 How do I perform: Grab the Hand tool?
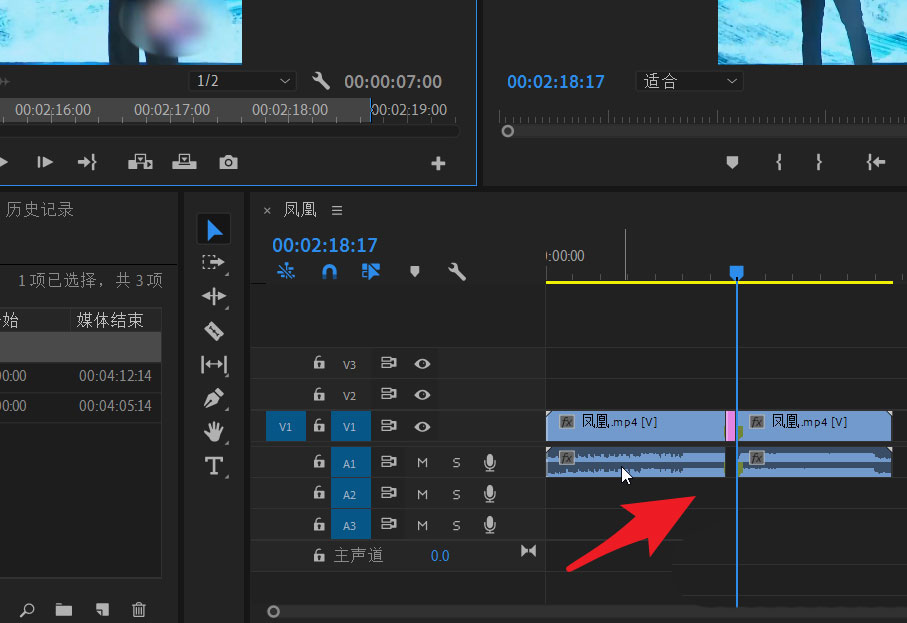click(x=213, y=433)
